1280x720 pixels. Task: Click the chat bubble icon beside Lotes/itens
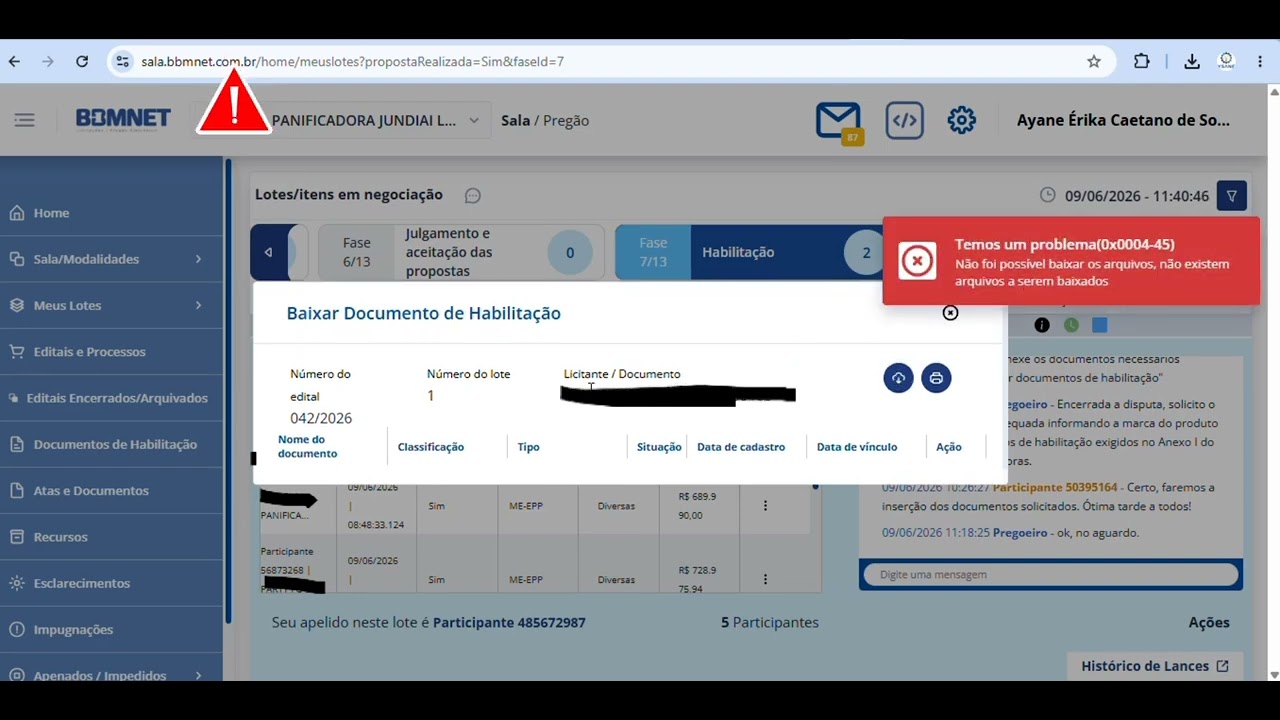473,195
